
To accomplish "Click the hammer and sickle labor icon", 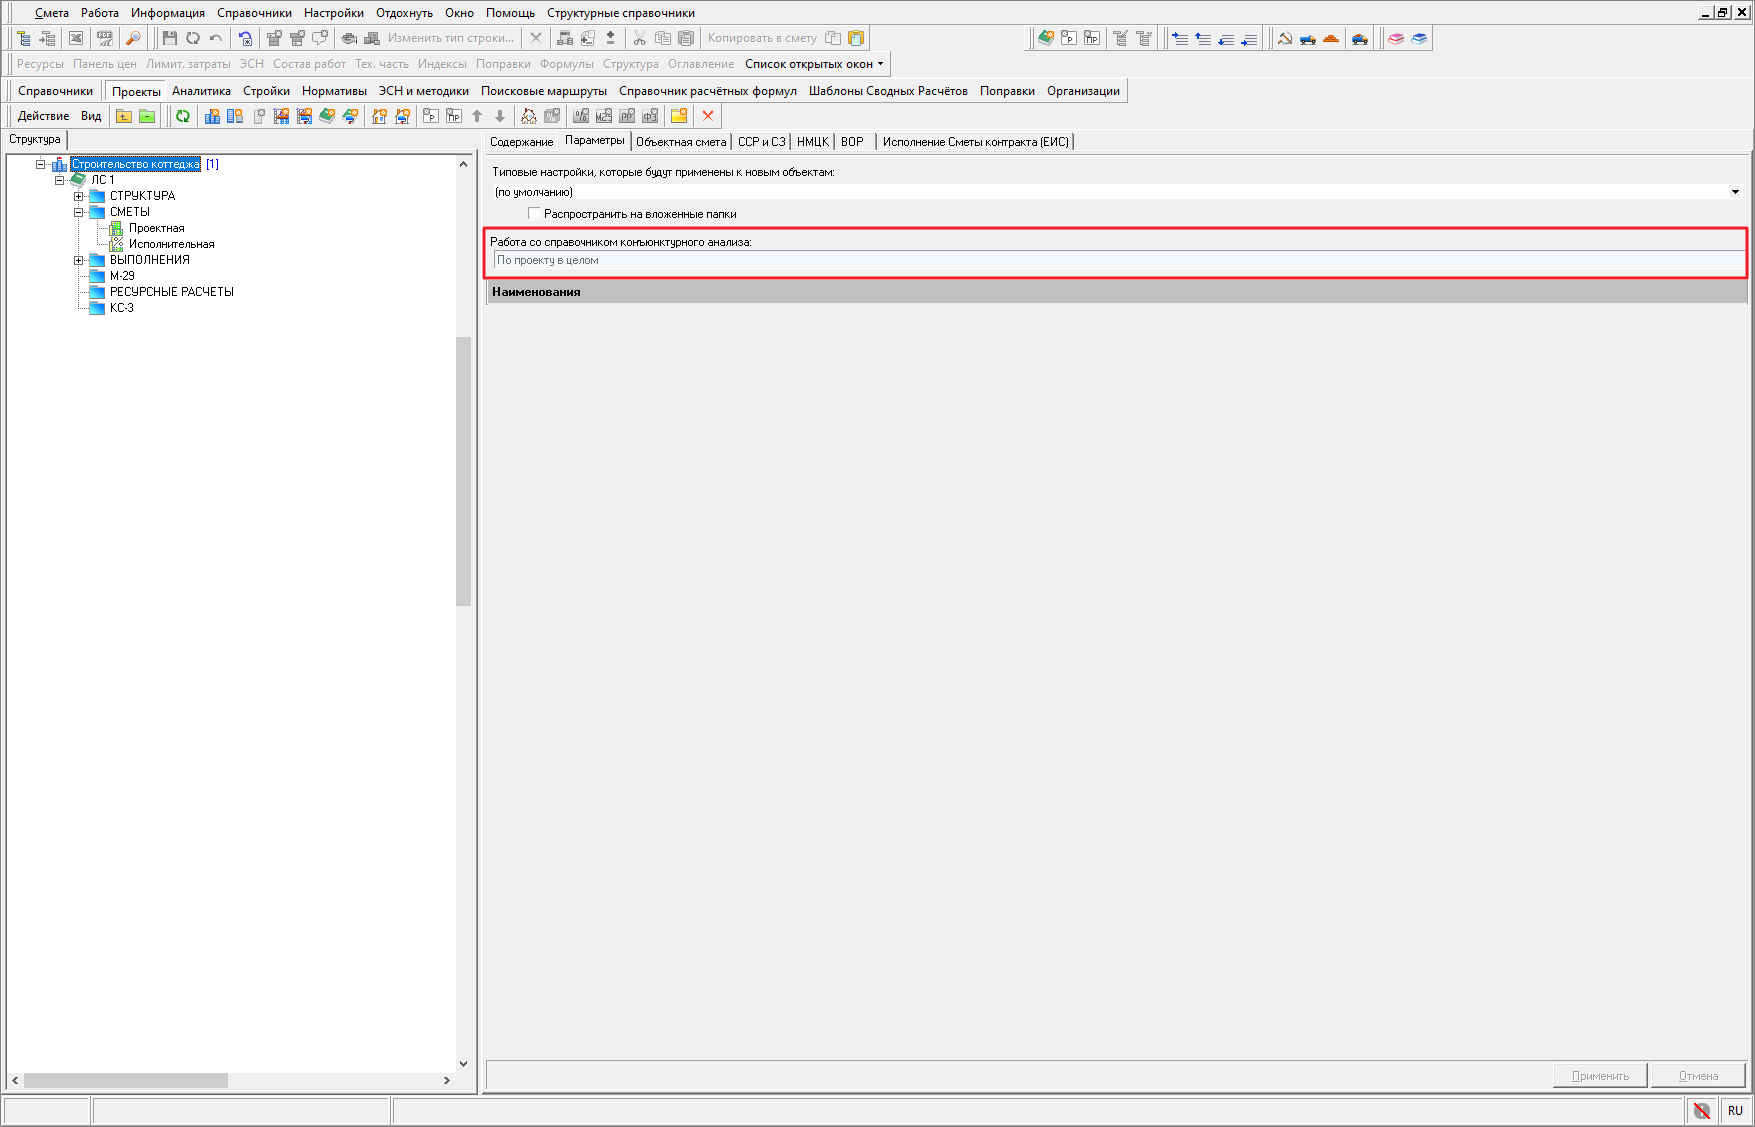I will click(1285, 38).
